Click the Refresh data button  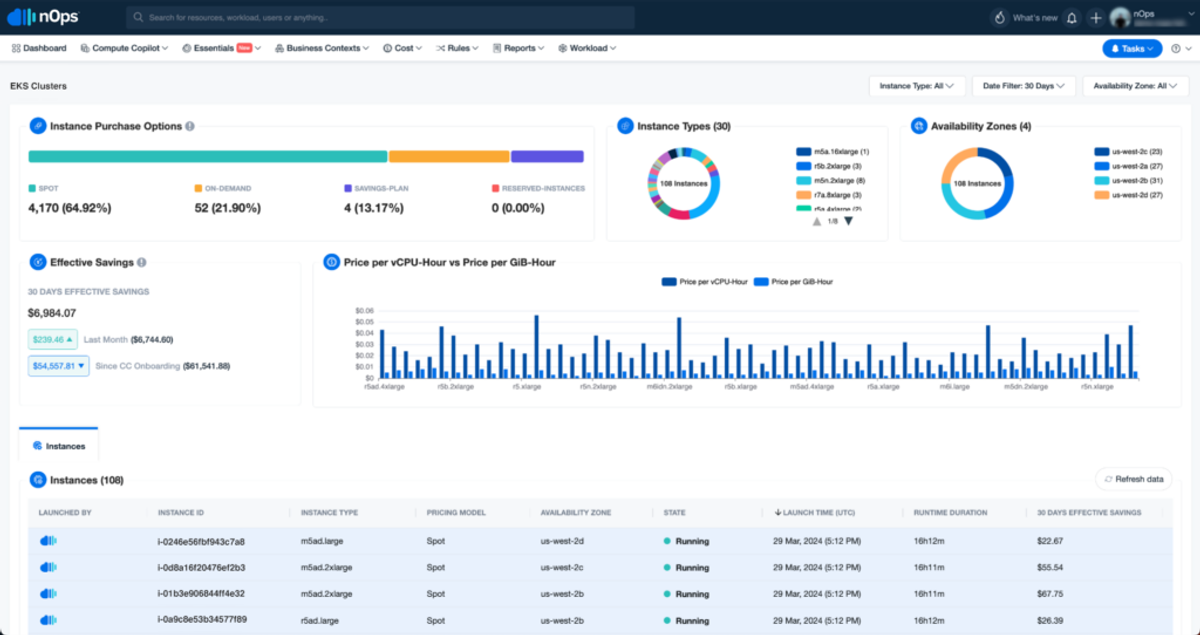[x=1133, y=479]
